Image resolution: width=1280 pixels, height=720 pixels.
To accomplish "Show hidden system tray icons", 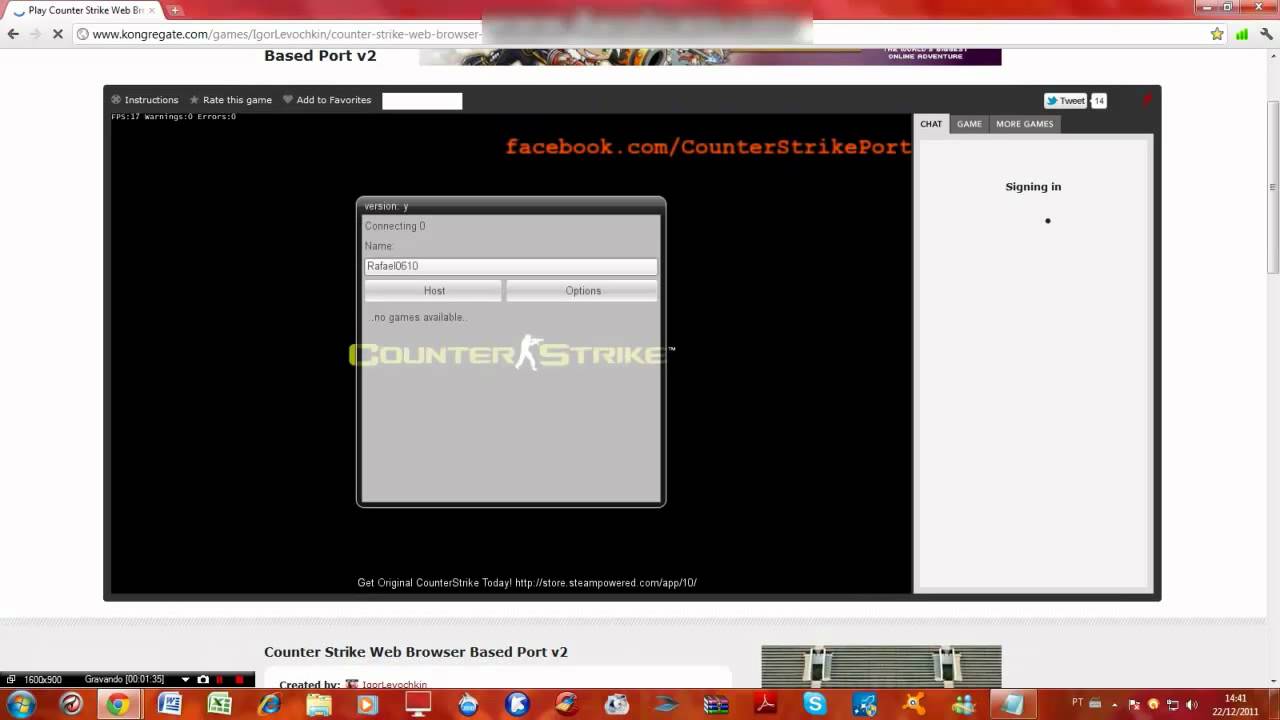I will click(x=1115, y=704).
